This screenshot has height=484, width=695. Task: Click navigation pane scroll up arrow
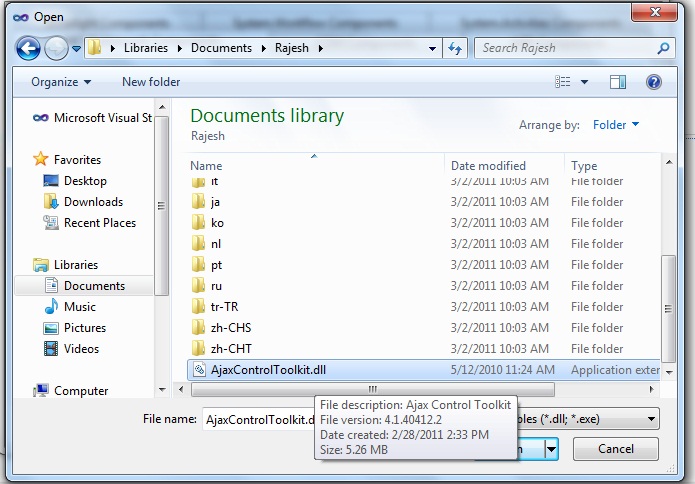(162, 107)
